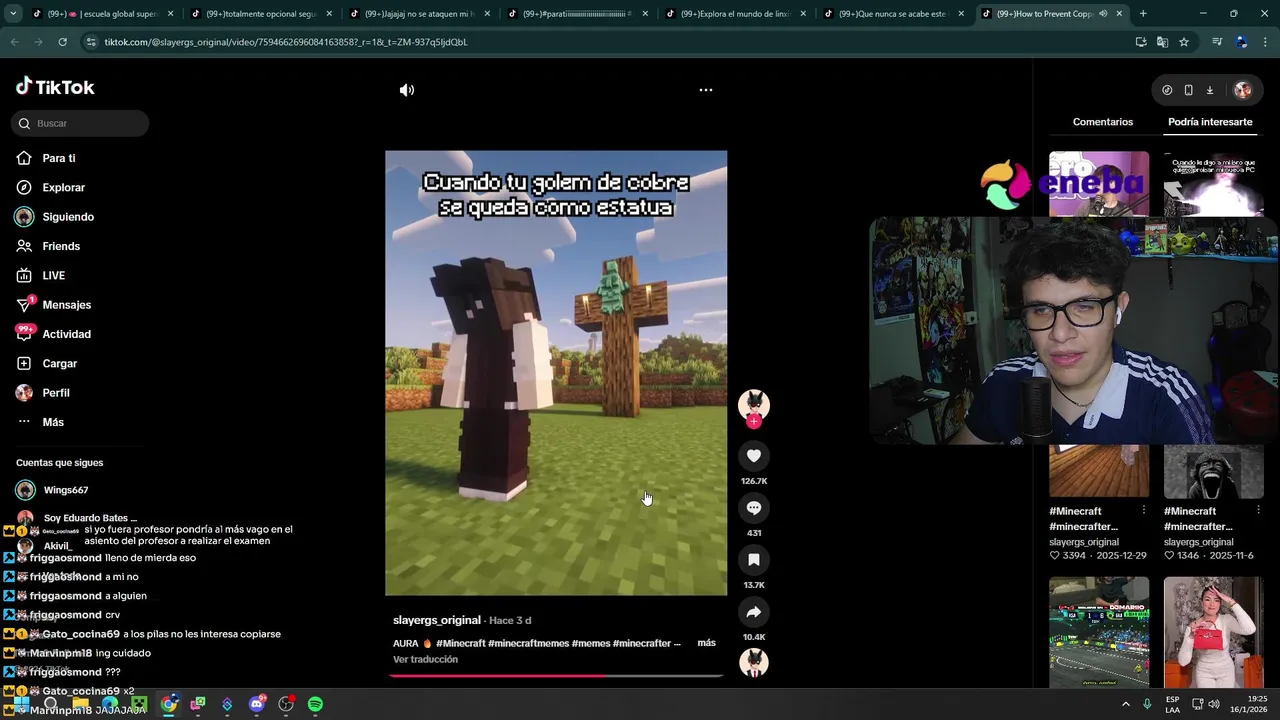Bookmark this page with star icon
The height and width of the screenshot is (720, 1280).
click(x=1184, y=42)
